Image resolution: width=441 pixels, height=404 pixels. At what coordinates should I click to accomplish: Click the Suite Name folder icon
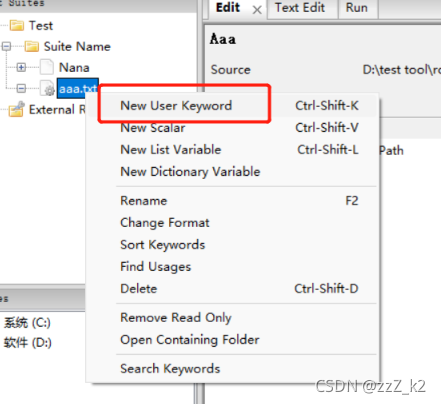click(x=32, y=46)
